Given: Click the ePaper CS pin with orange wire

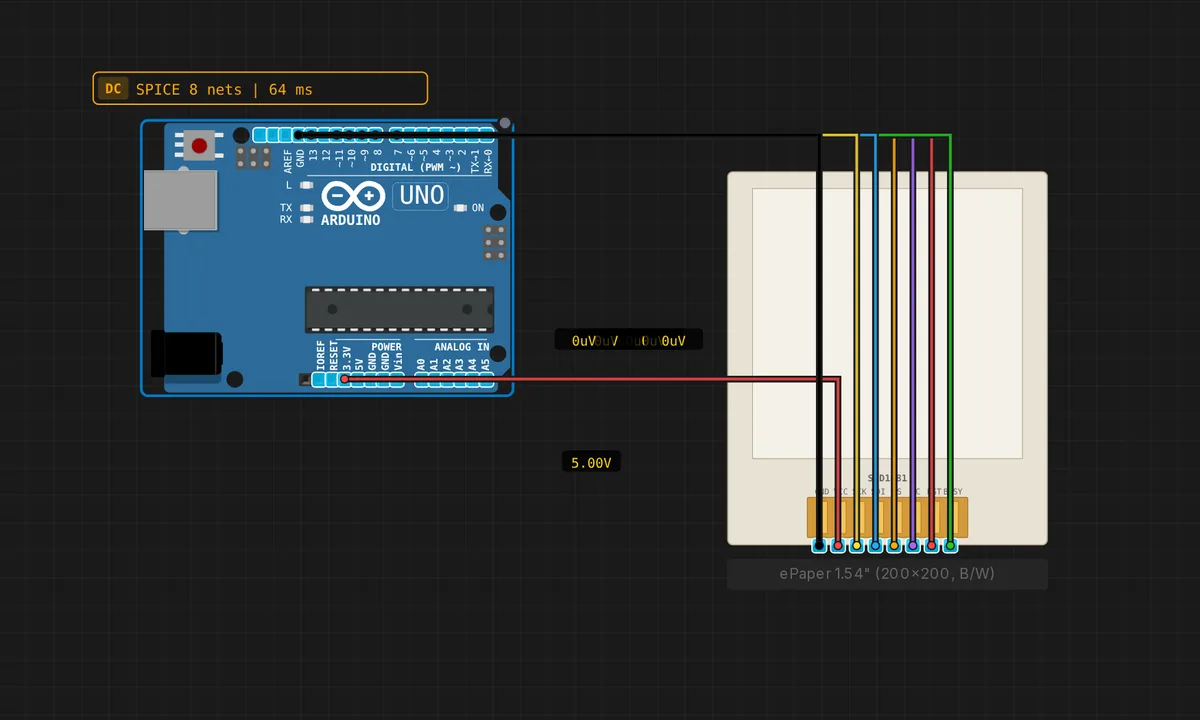Looking at the screenshot, I should [x=894, y=545].
